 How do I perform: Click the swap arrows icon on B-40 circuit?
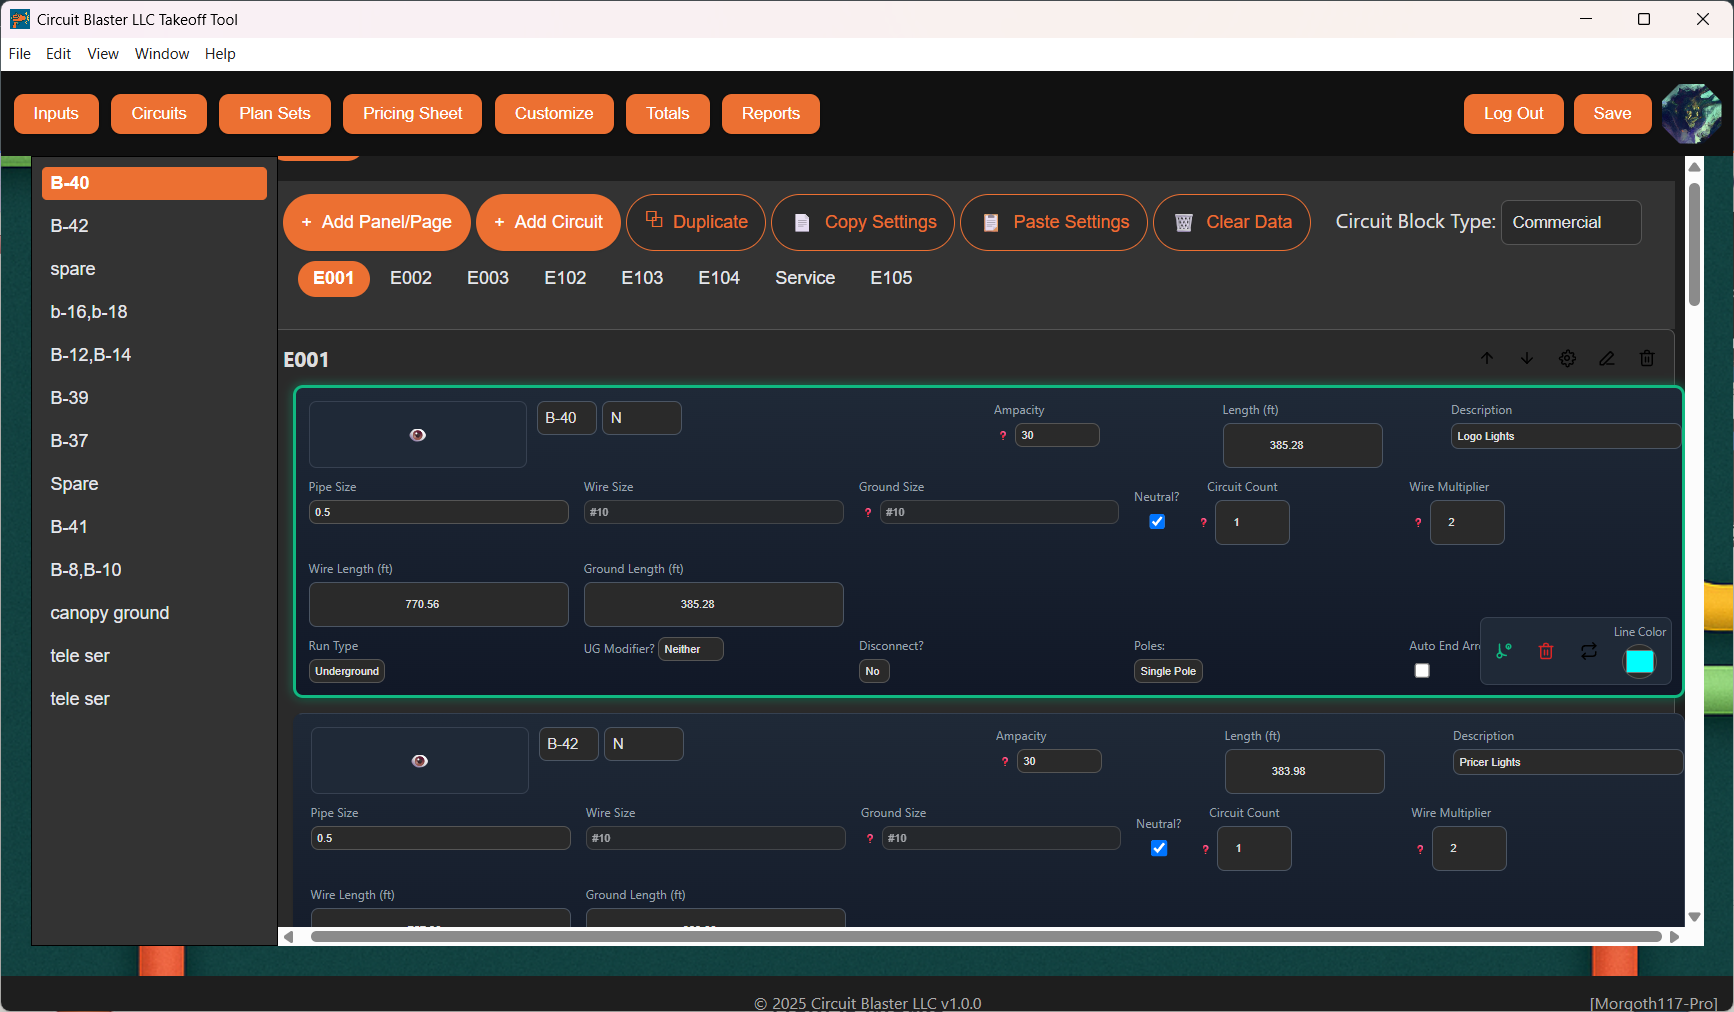point(1588,651)
